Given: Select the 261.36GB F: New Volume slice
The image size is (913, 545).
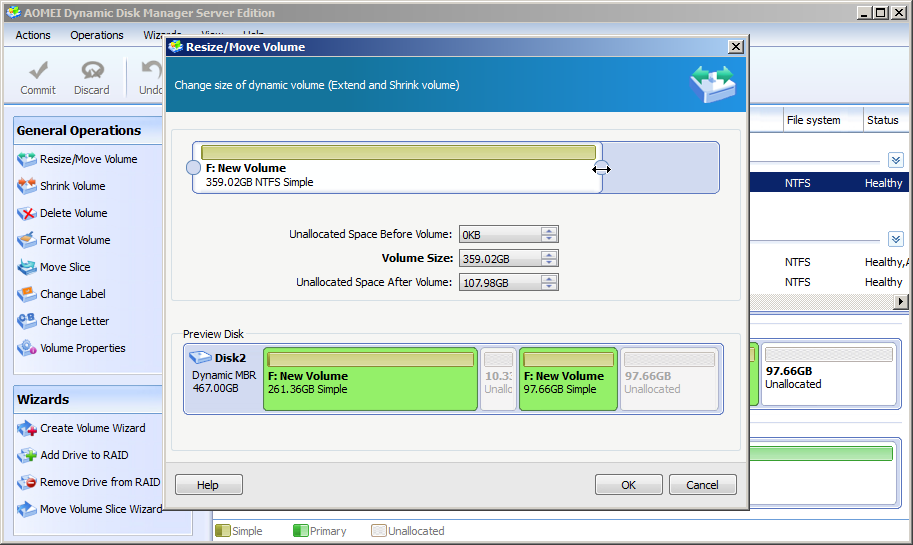Looking at the screenshot, I should (370, 379).
